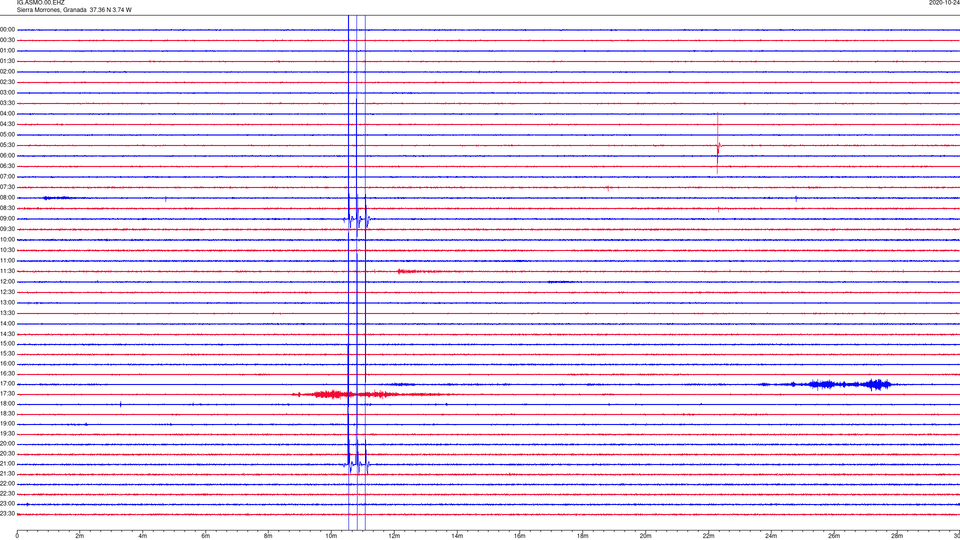Image resolution: width=960 pixels, height=540 pixels.
Task: Select the 08:30 trace label
Action: (7, 208)
